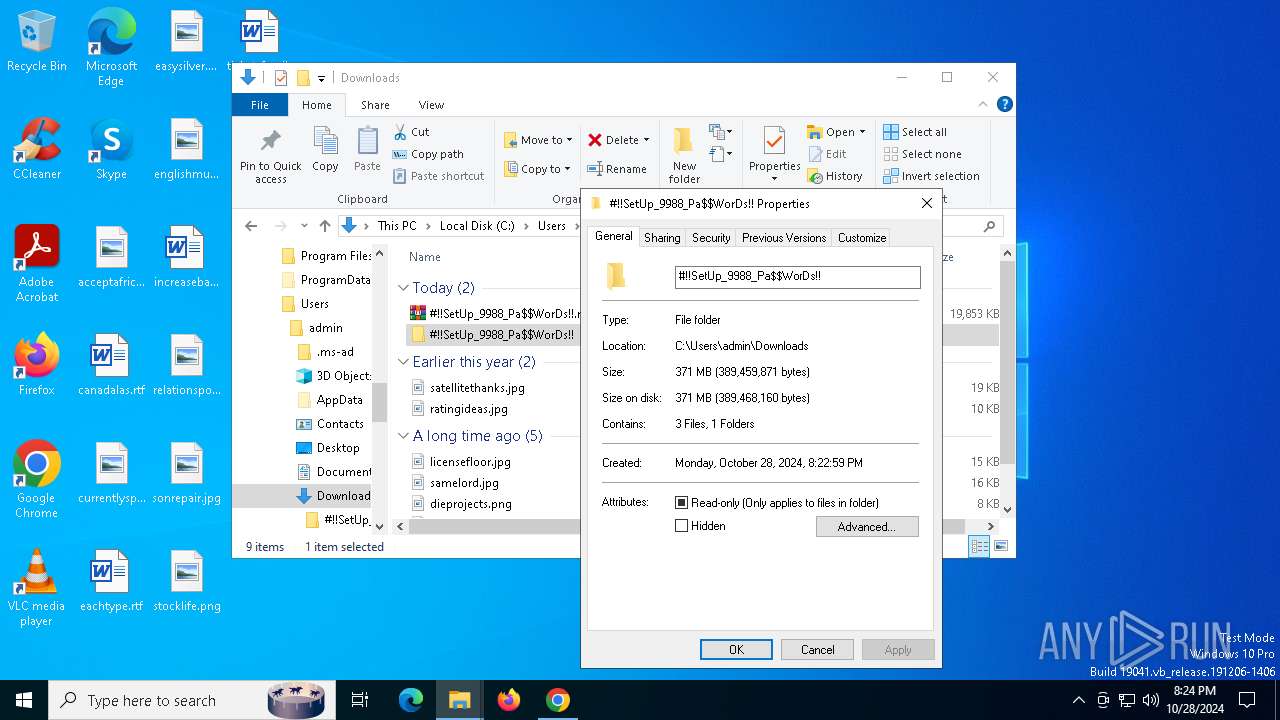Select Desktop in navigation tree
Viewport: 1280px width, 720px height.
(328, 448)
